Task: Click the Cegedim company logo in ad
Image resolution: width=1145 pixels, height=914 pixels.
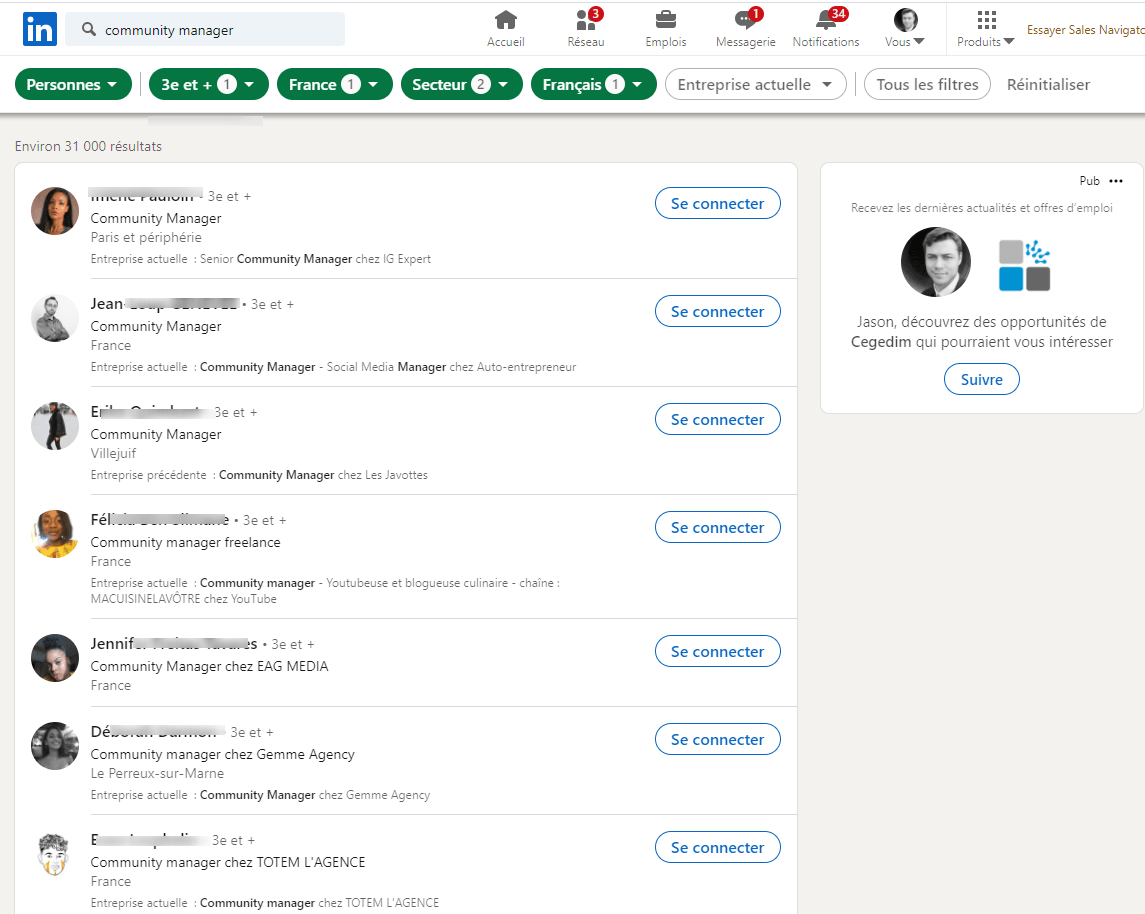Action: coord(1025,265)
